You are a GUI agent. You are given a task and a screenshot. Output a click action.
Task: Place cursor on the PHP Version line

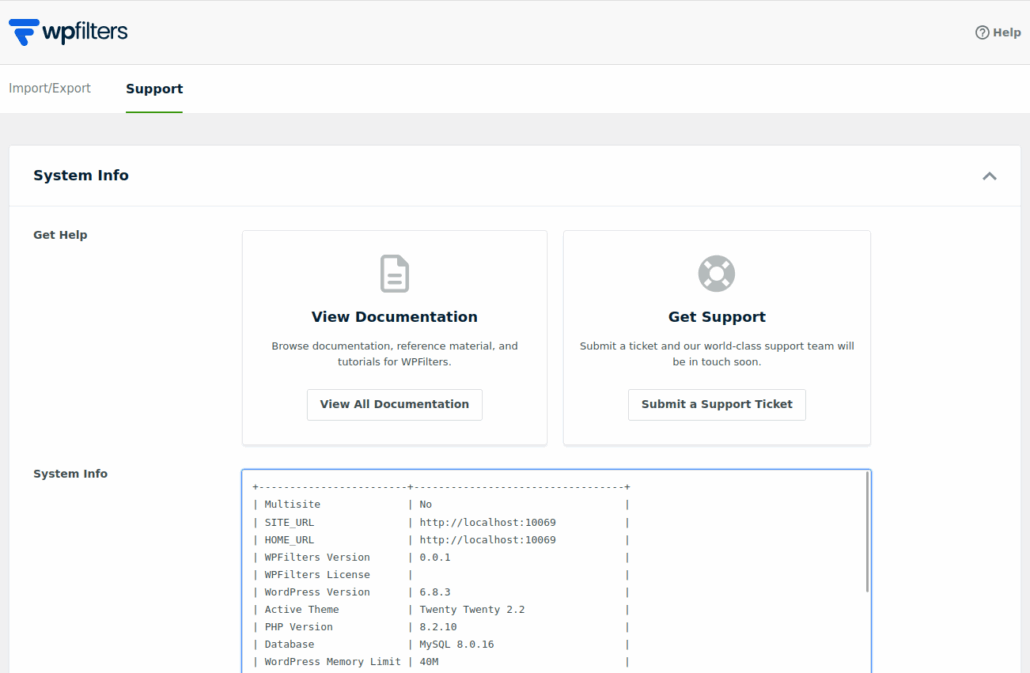(x=440, y=627)
